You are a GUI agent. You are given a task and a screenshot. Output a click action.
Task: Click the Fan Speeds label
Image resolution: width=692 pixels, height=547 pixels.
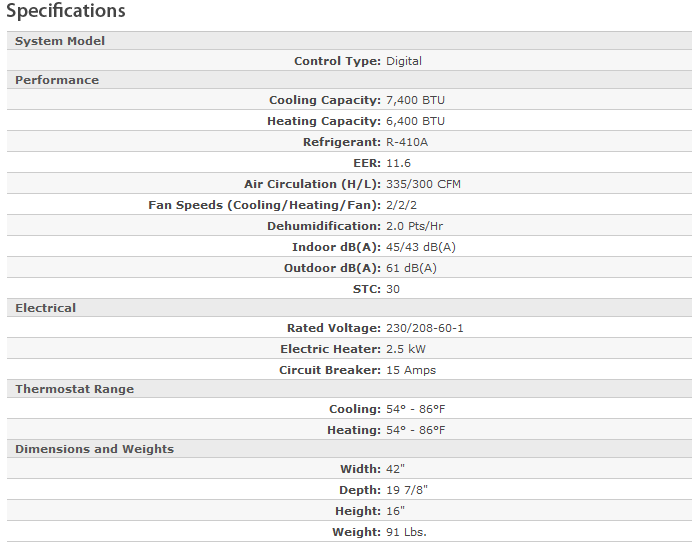coord(264,205)
